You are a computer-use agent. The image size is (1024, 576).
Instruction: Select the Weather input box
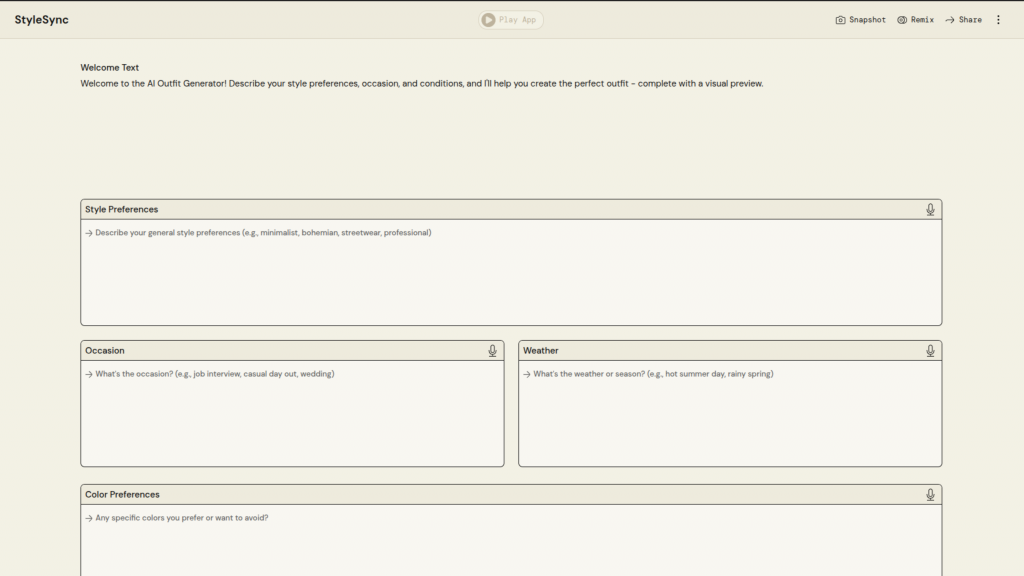[730, 413]
